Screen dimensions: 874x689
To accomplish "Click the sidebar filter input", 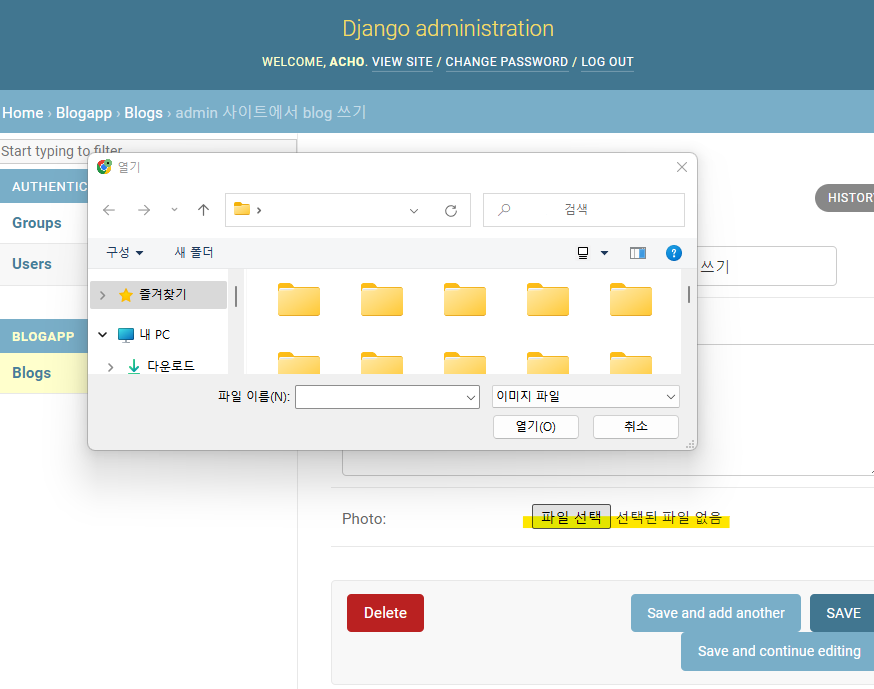I will point(148,151).
